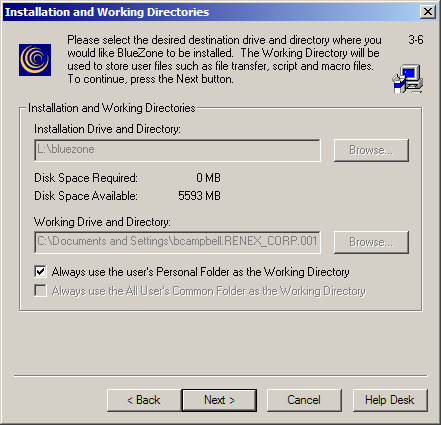Screen dimensions: 441x425
Task: Check the user's Personal Folder checkbox
Action: pos(40,272)
